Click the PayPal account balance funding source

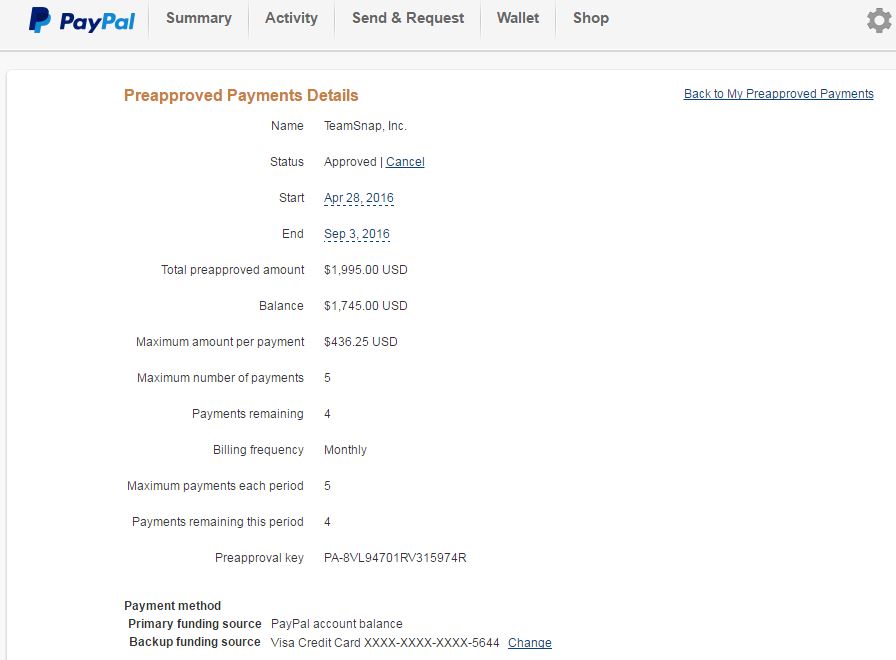[337, 624]
